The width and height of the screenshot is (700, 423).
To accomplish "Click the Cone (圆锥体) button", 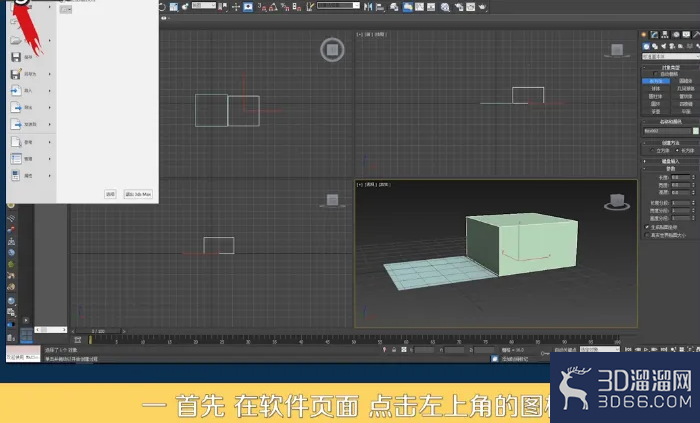I will [x=686, y=81].
